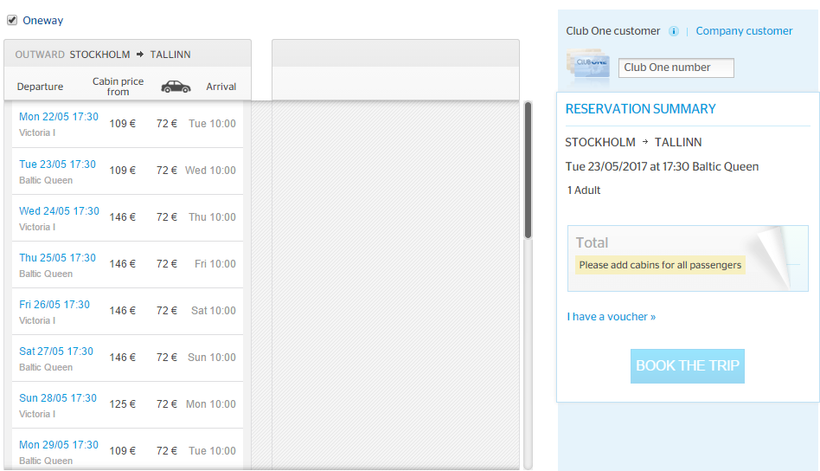Click the Cabin price from column header

click(118, 87)
